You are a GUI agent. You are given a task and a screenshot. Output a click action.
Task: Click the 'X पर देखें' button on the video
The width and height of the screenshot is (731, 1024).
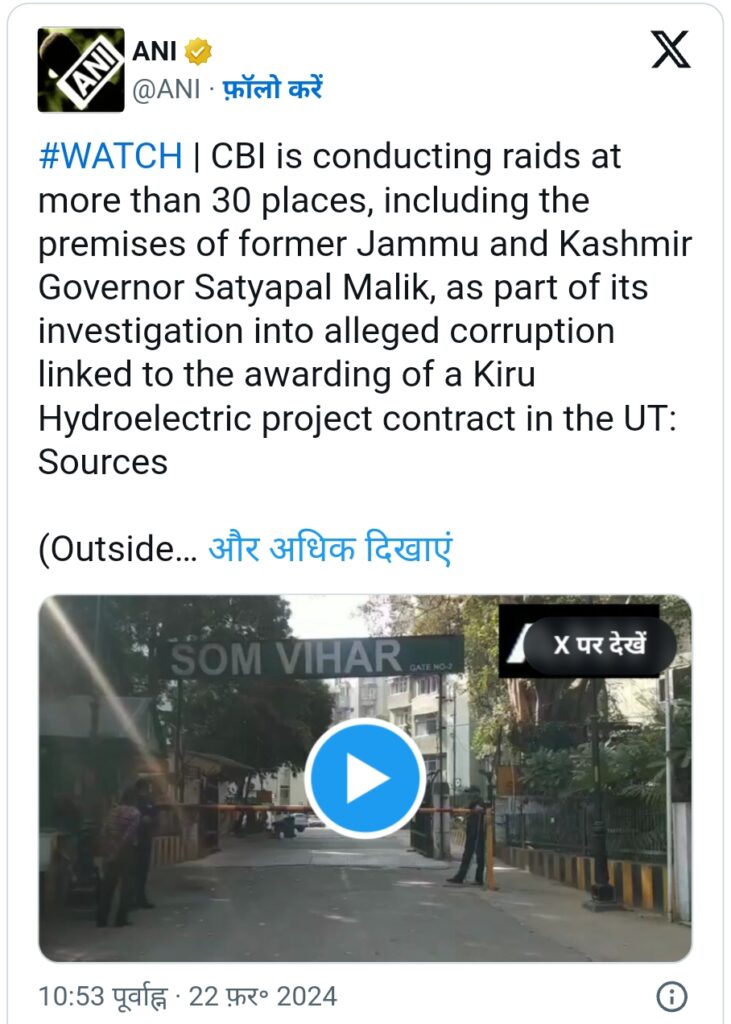click(x=600, y=645)
